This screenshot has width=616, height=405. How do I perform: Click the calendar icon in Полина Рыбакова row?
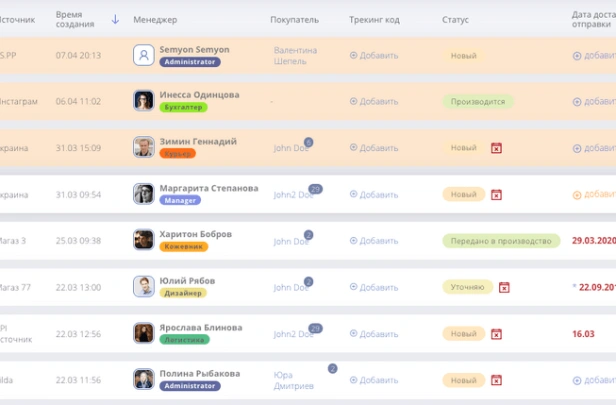pos(496,381)
